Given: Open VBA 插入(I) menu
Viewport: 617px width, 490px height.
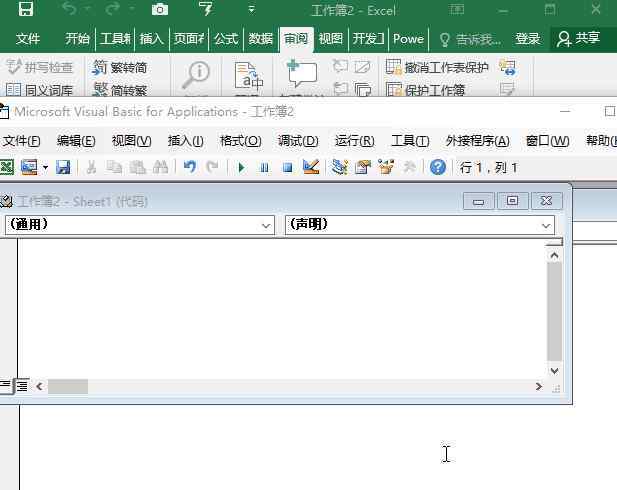Looking at the screenshot, I should pyautogui.click(x=185, y=141).
